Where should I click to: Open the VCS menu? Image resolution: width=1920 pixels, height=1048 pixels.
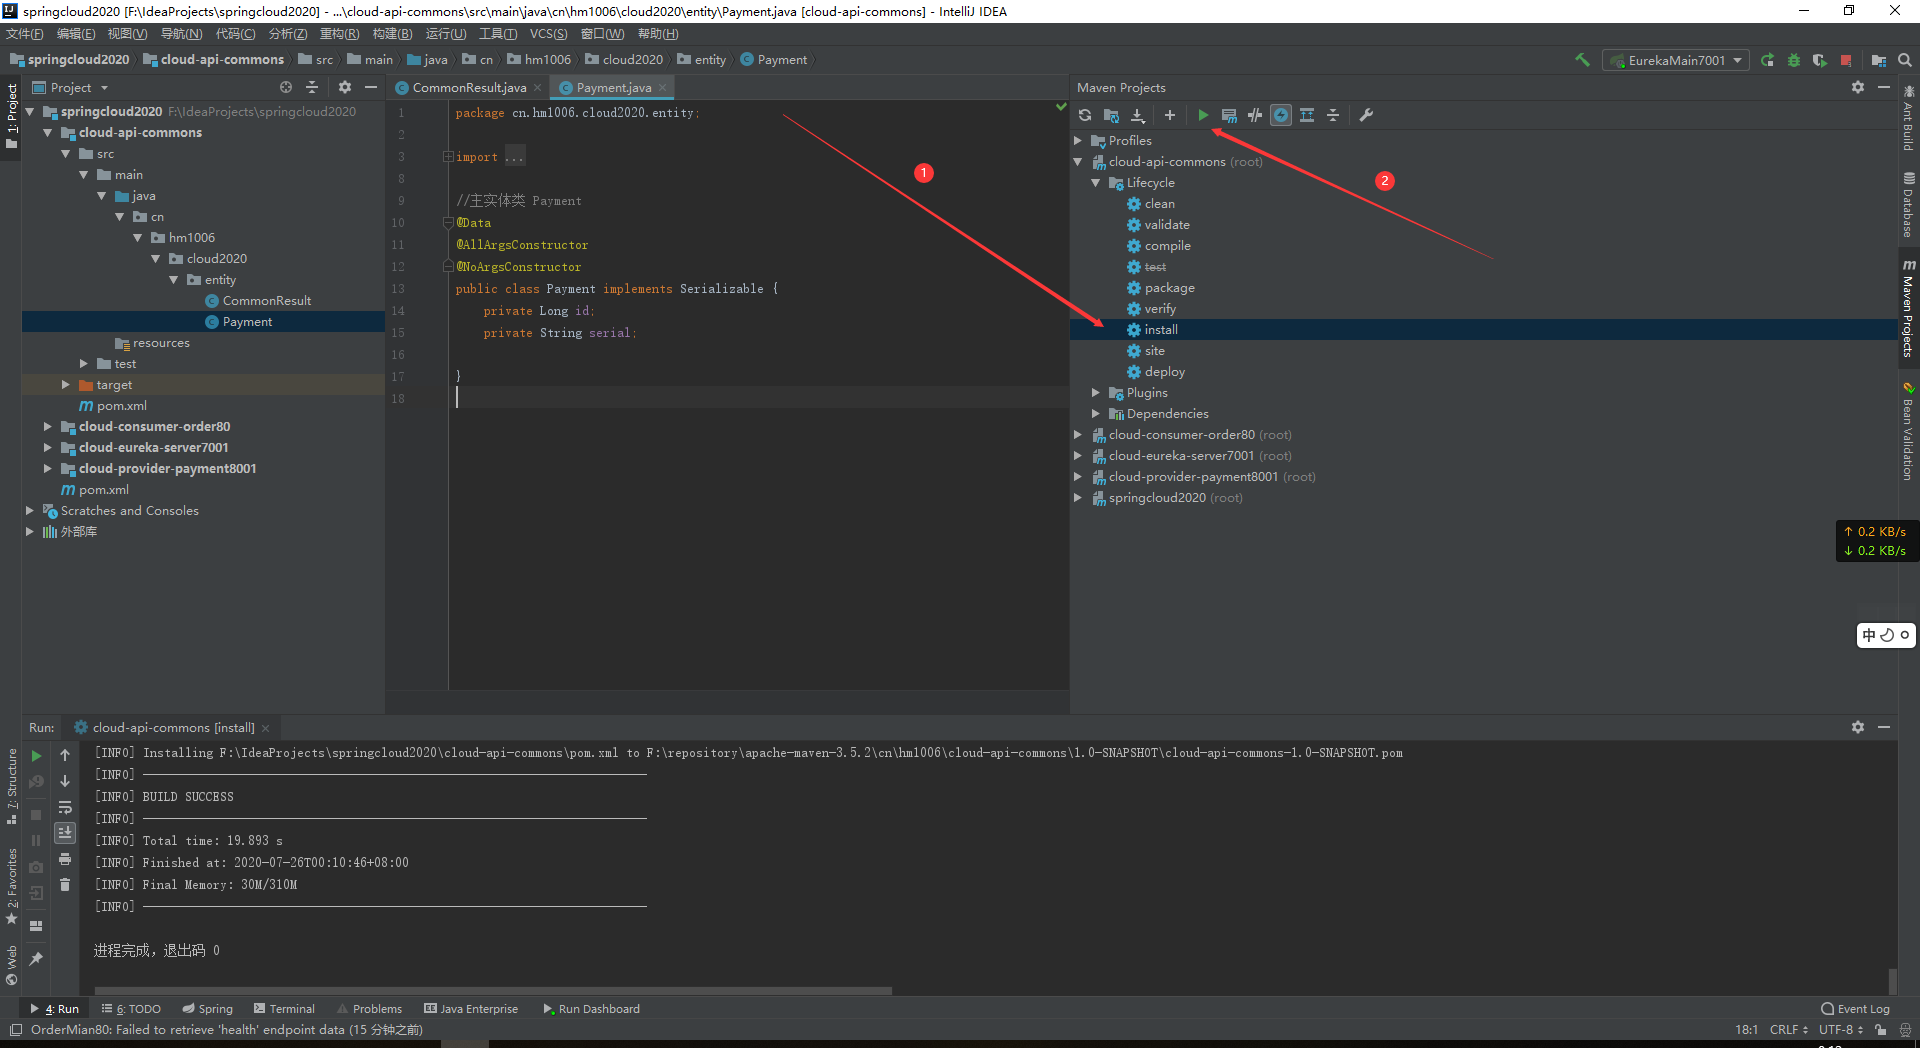click(548, 34)
